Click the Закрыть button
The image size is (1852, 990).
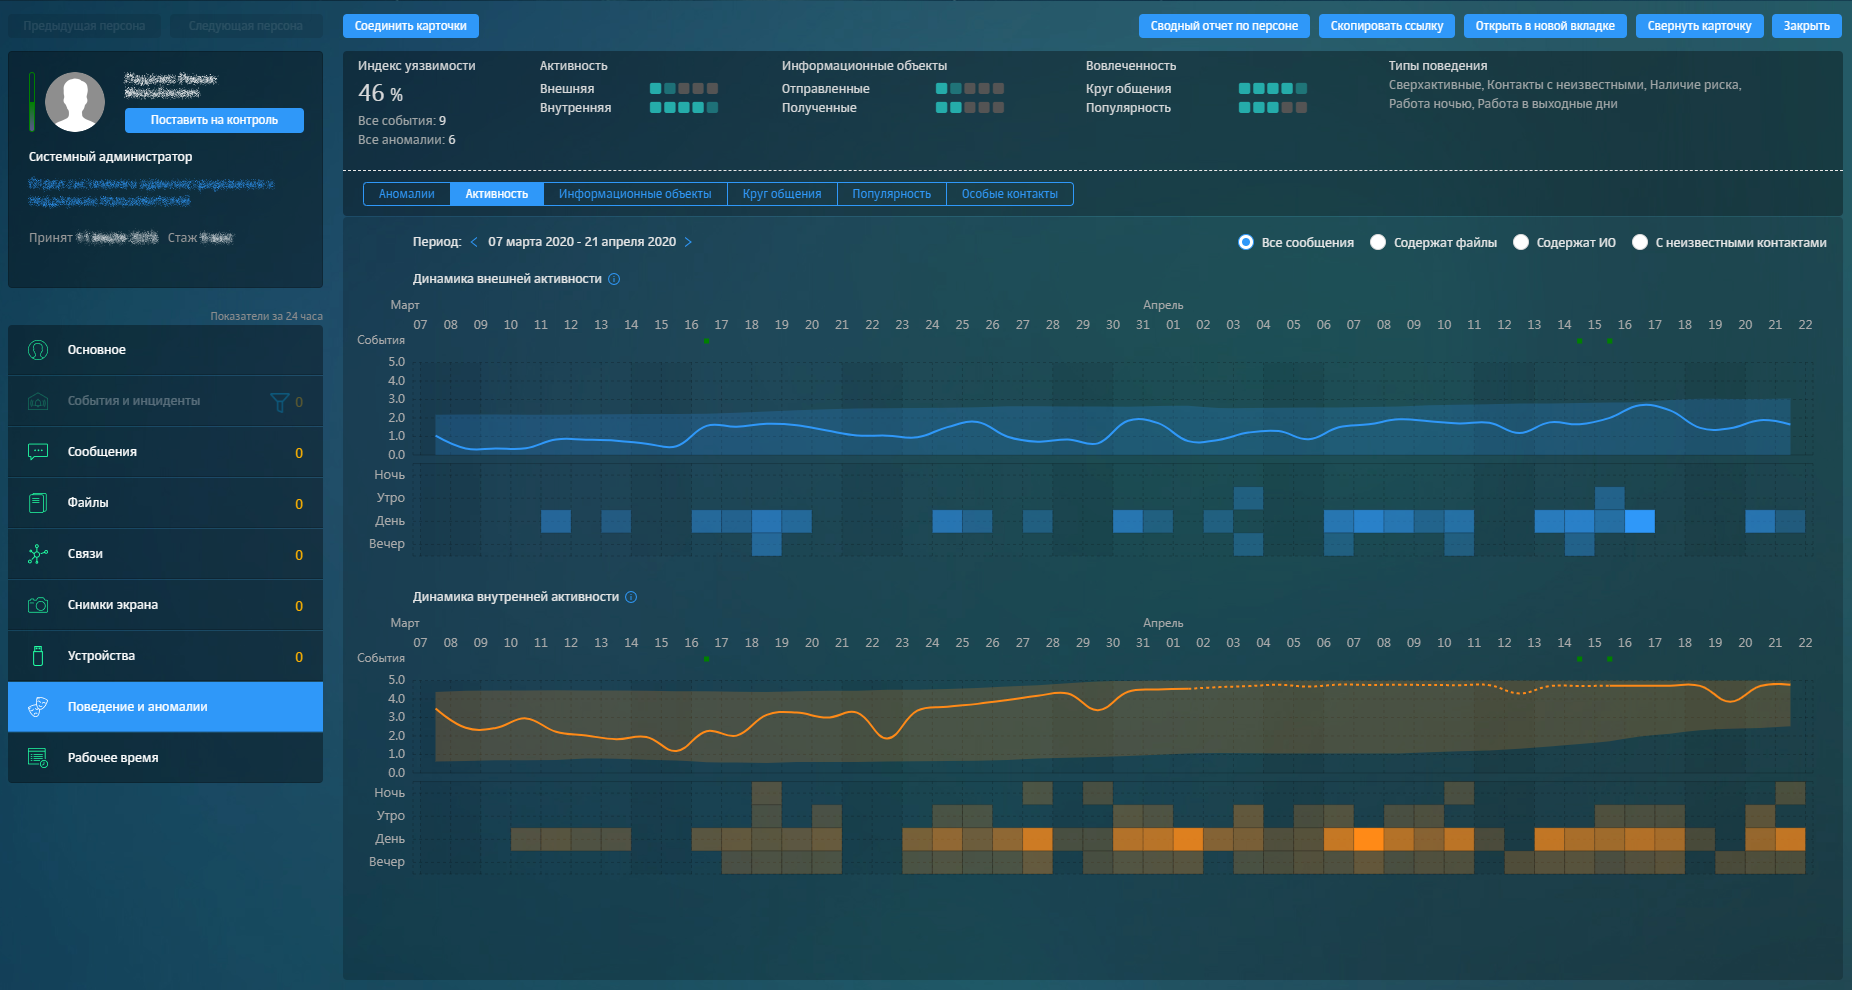[x=1807, y=26]
